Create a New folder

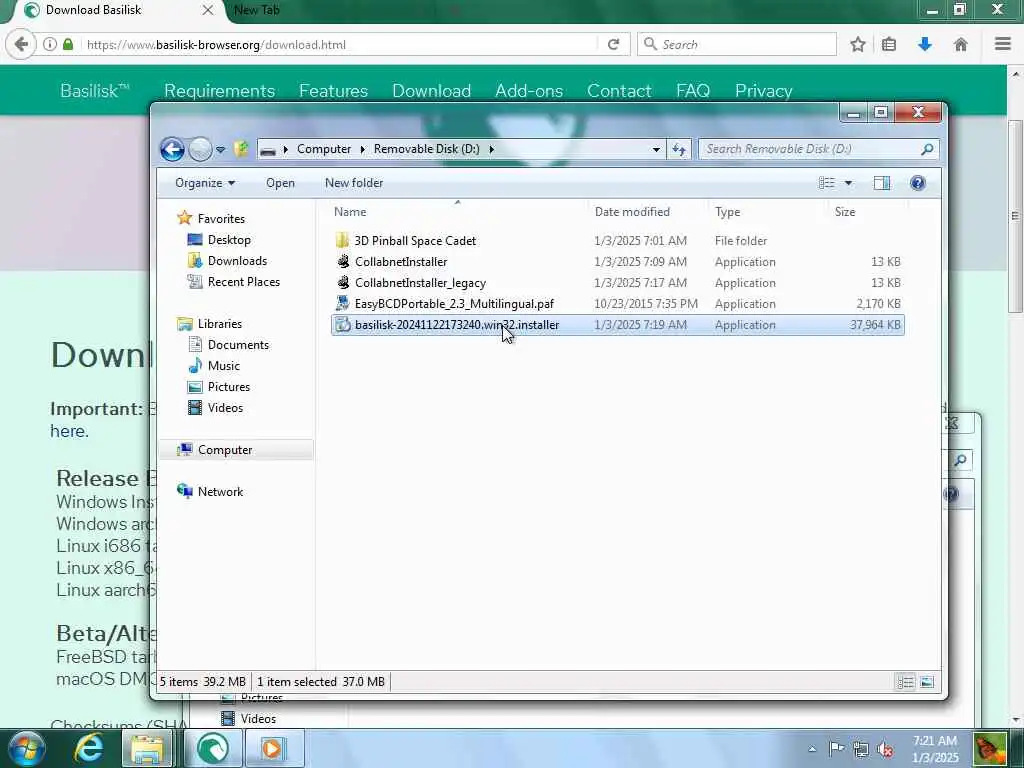click(x=354, y=183)
